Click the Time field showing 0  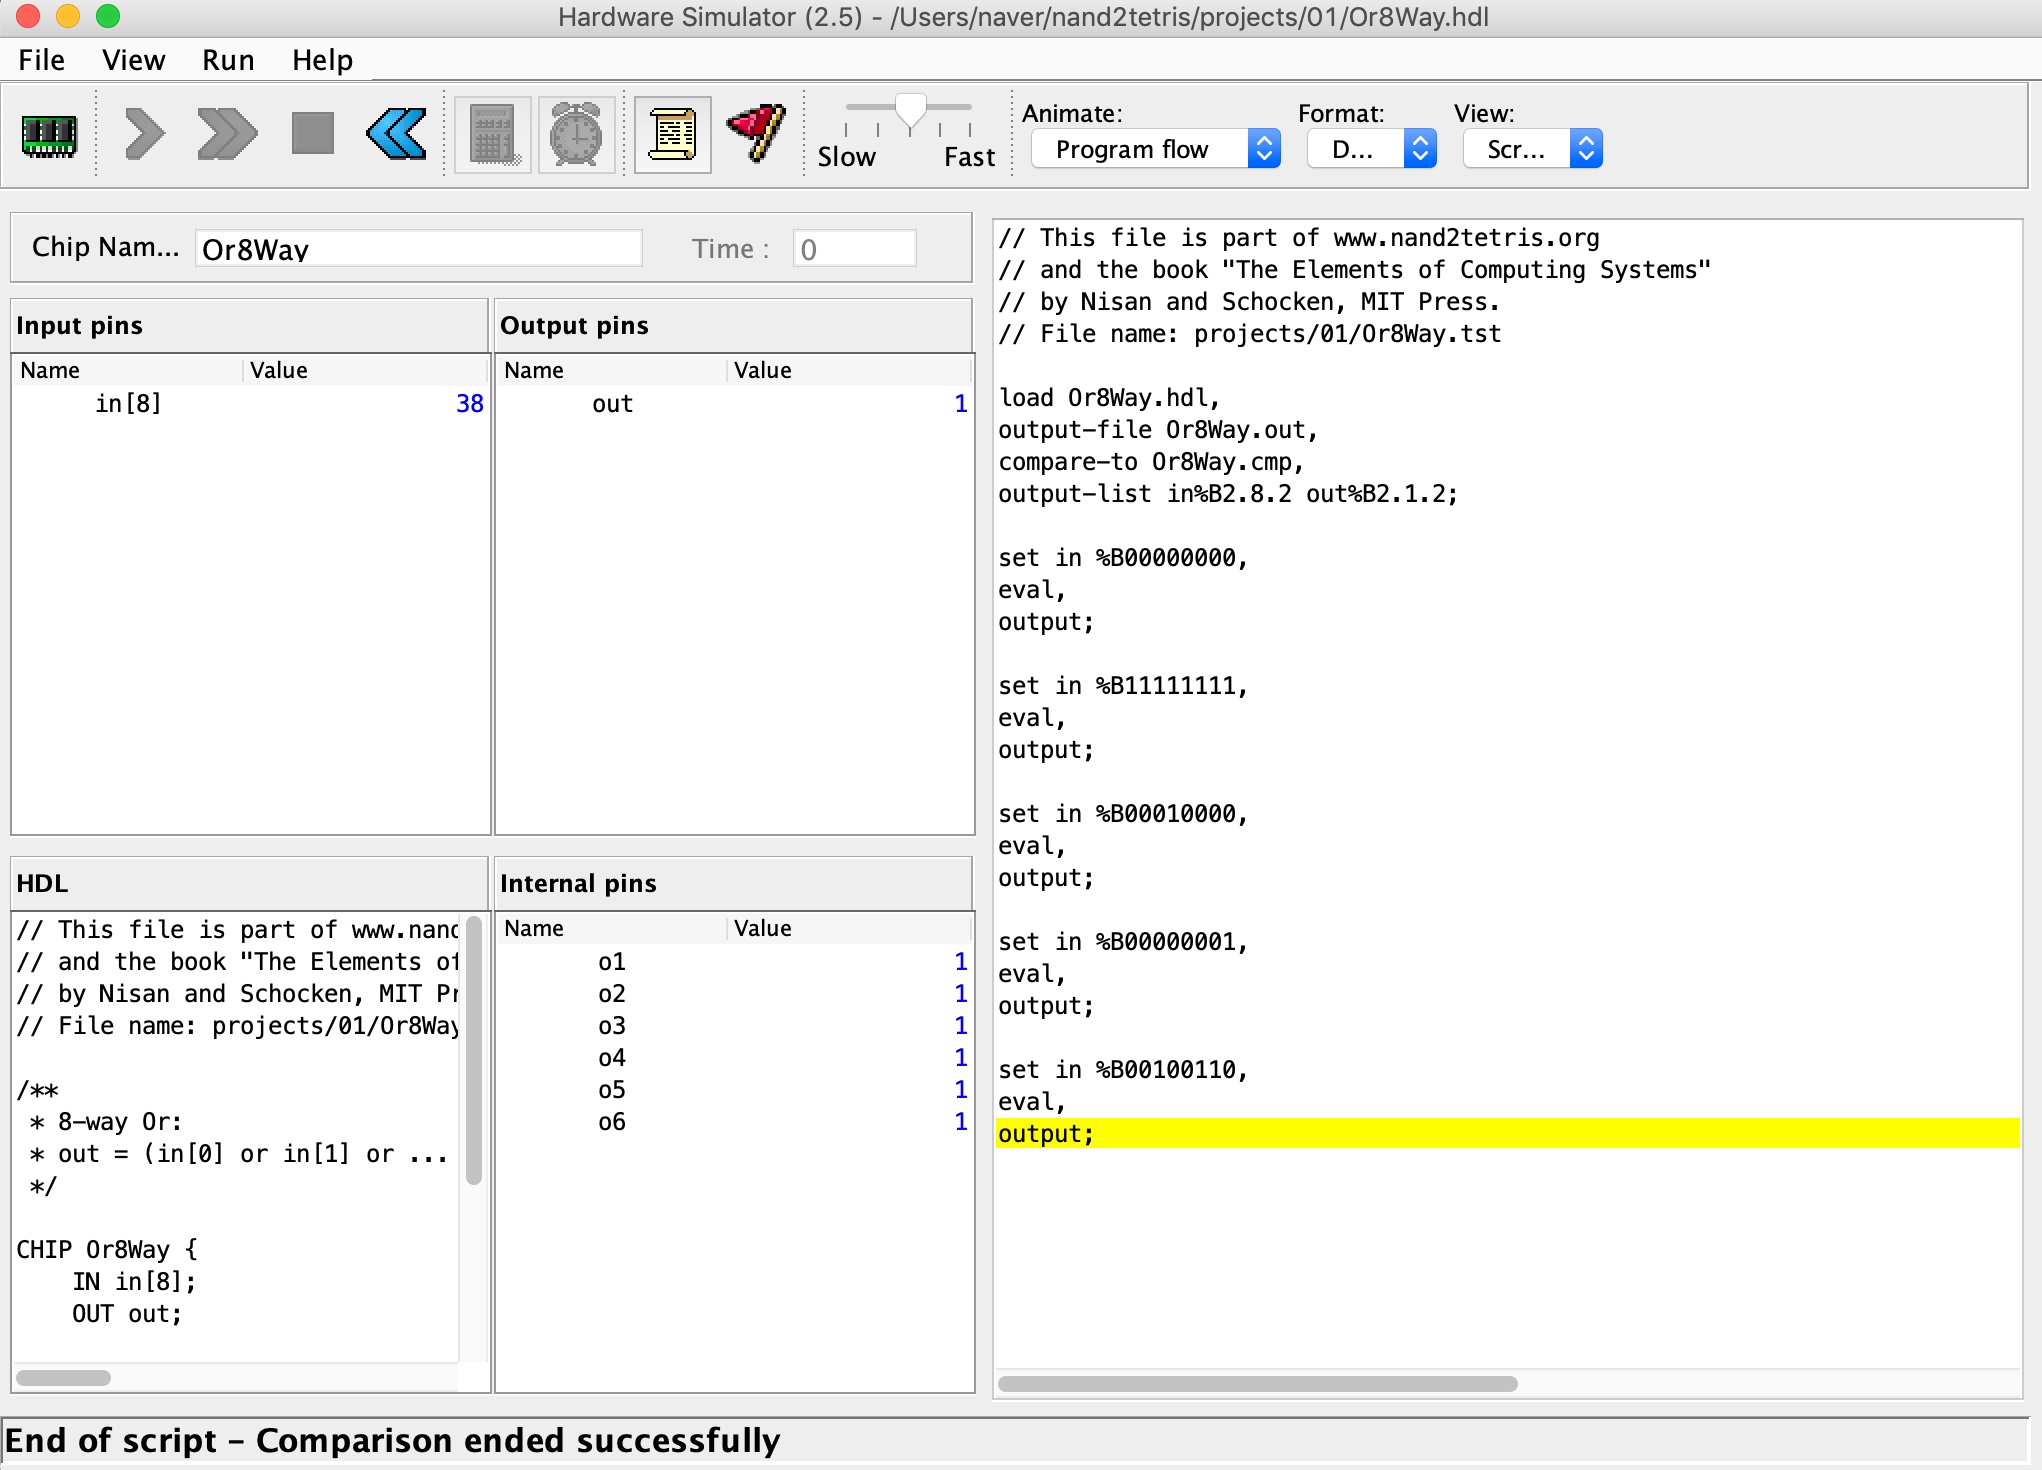coord(854,249)
